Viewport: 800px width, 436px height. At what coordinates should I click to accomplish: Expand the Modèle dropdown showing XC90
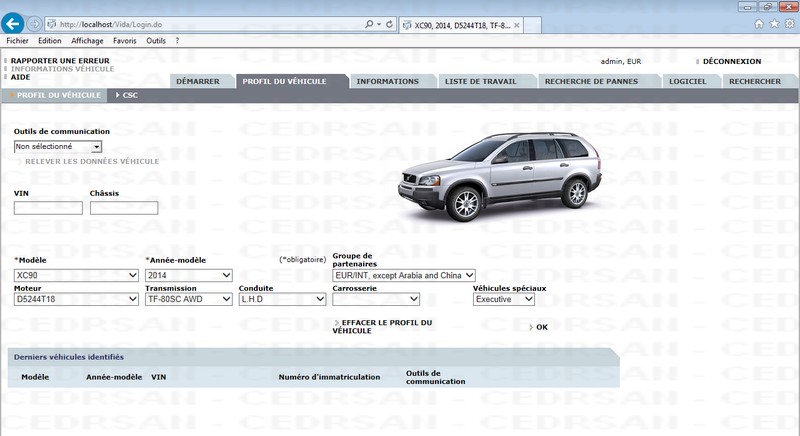76,275
